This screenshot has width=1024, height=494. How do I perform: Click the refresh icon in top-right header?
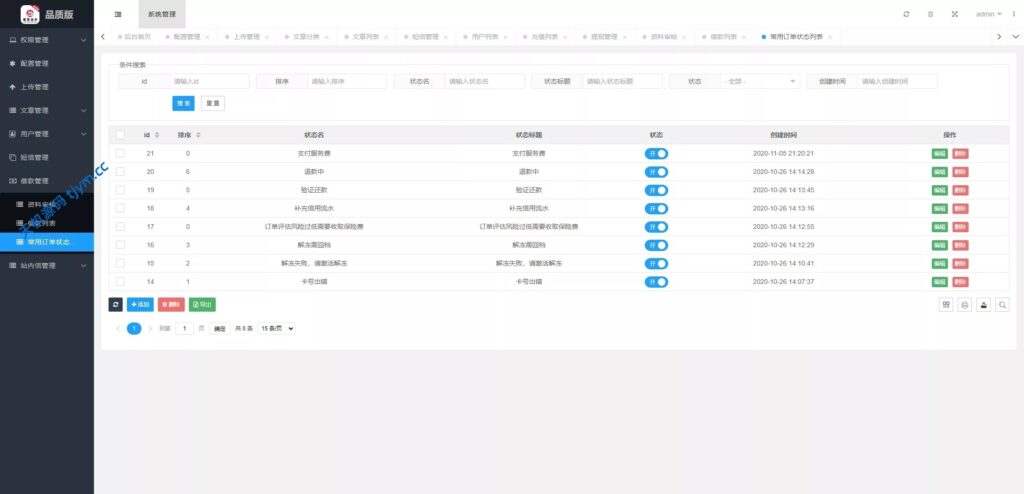(906, 15)
